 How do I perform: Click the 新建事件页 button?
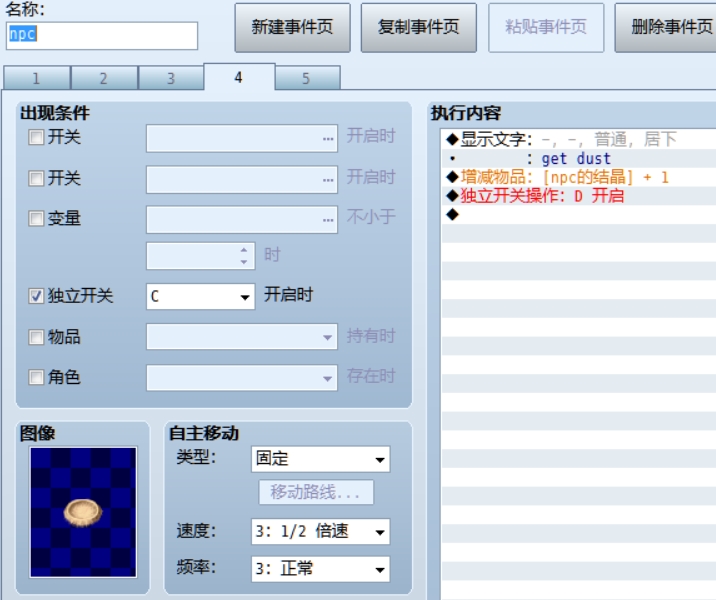click(x=293, y=27)
